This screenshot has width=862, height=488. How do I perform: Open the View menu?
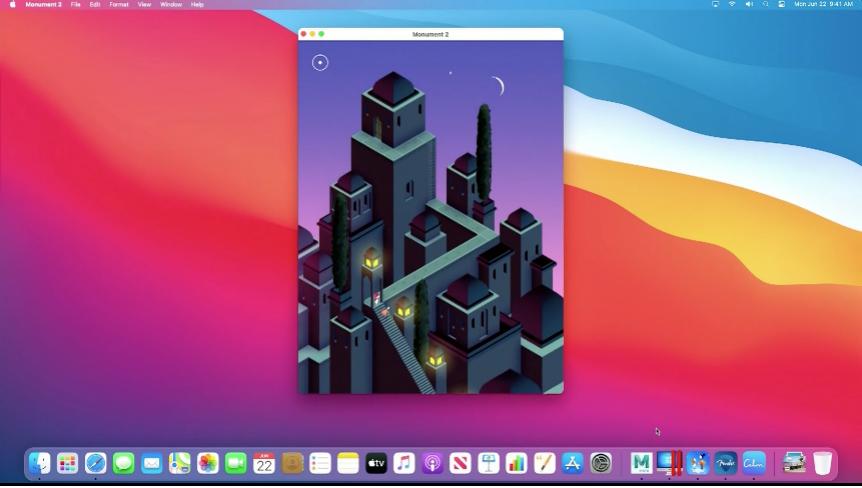(x=145, y=4)
